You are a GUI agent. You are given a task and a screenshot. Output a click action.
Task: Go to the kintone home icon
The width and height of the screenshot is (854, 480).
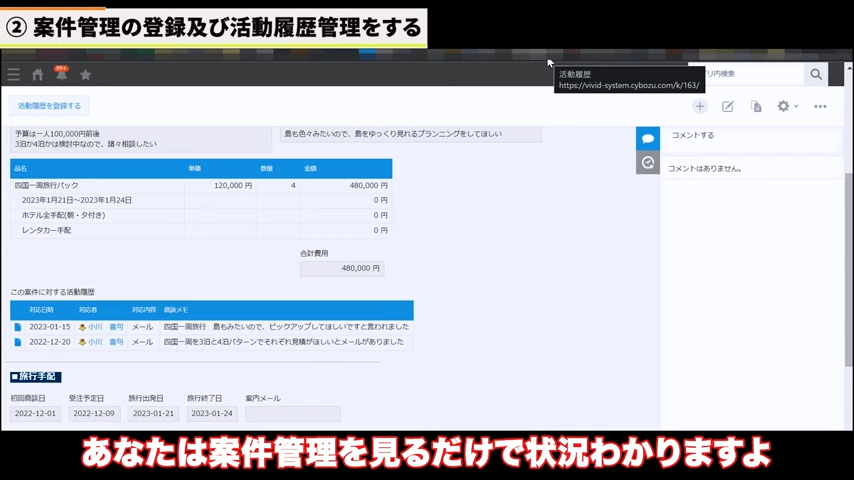click(x=38, y=74)
